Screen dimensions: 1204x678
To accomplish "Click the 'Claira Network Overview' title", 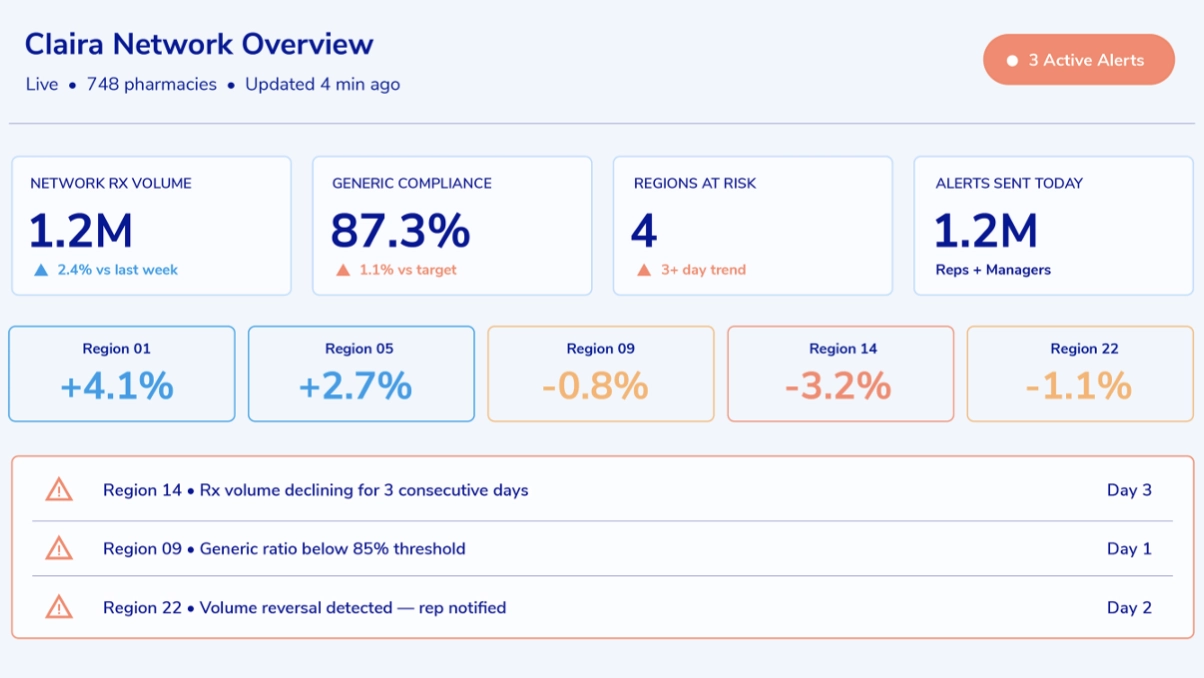I will [x=199, y=44].
